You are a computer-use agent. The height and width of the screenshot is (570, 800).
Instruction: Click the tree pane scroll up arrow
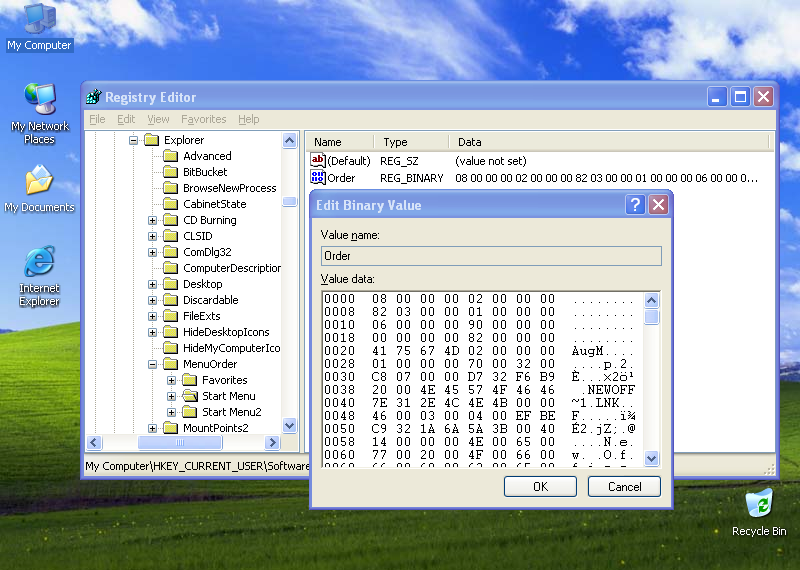289,140
